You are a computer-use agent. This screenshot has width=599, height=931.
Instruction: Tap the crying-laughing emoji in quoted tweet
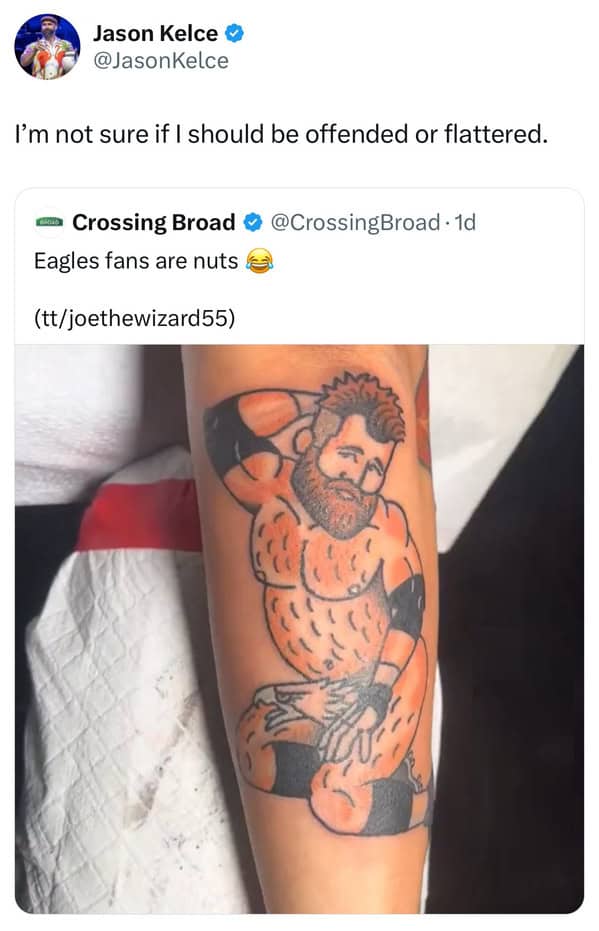pyautogui.click(x=259, y=261)
